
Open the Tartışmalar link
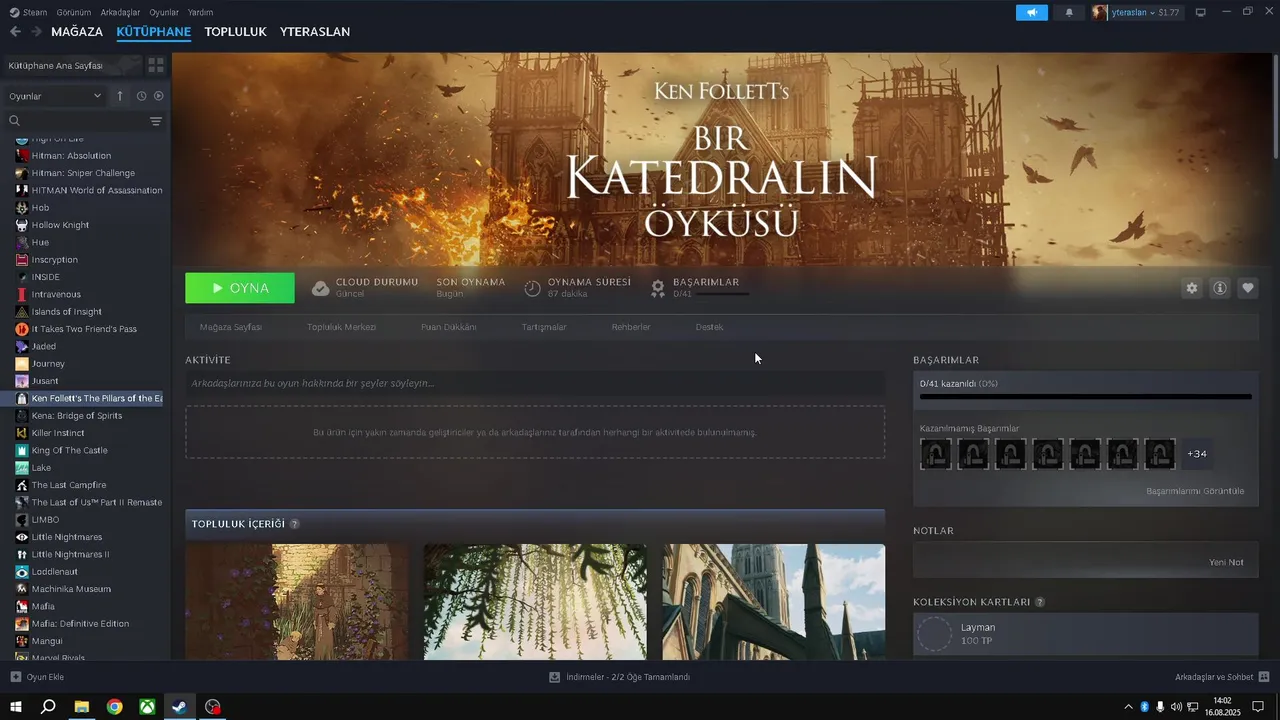coord(544,327)
